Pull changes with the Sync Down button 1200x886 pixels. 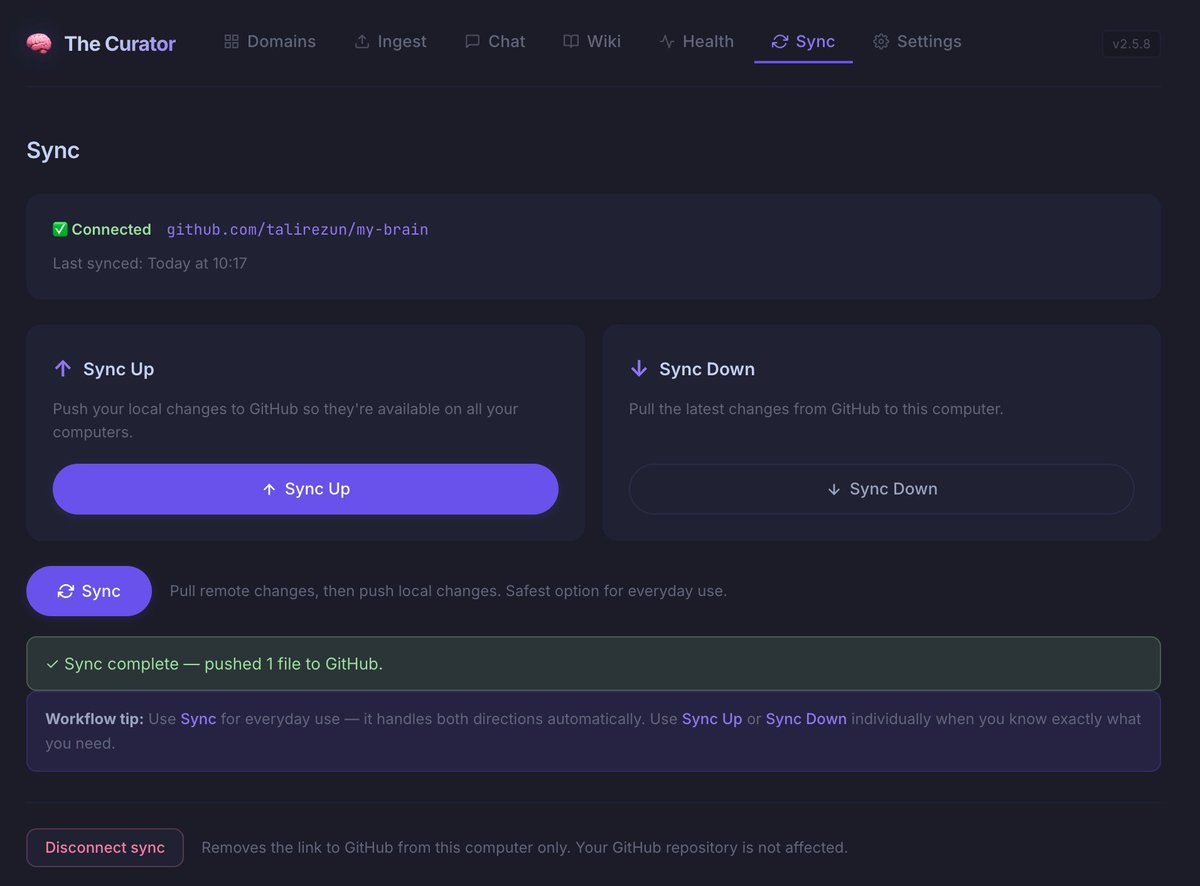click(881, 489)
